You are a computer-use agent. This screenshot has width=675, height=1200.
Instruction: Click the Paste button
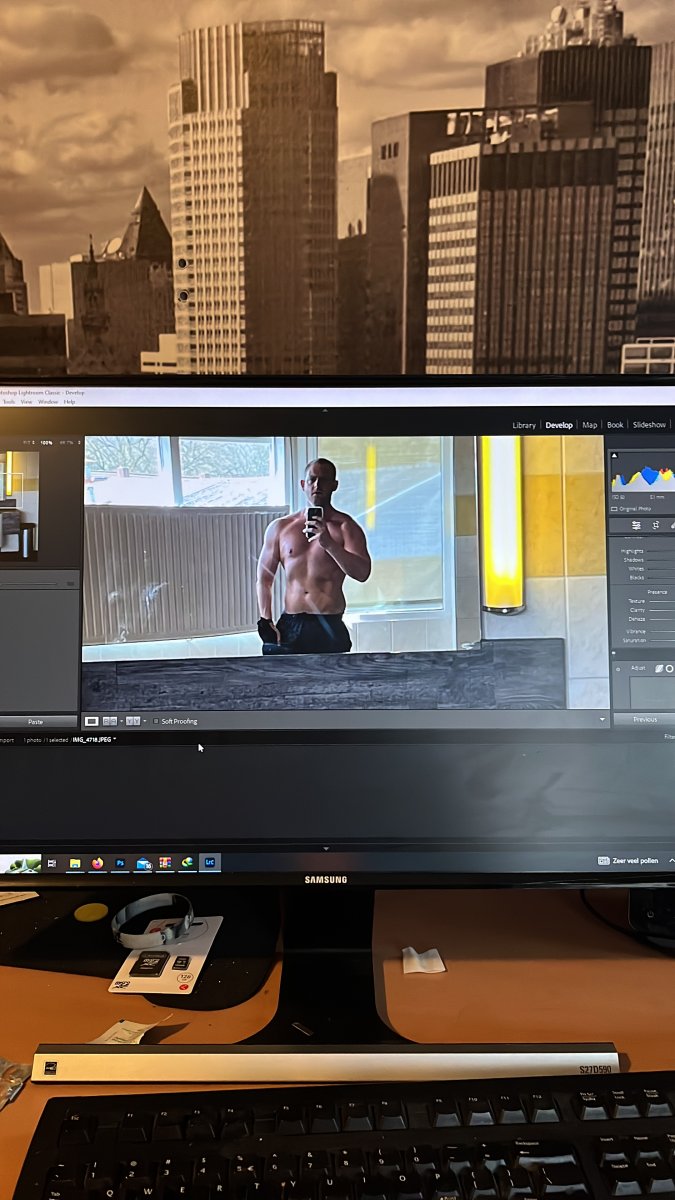pyautogui.click(x=37, y=721)
